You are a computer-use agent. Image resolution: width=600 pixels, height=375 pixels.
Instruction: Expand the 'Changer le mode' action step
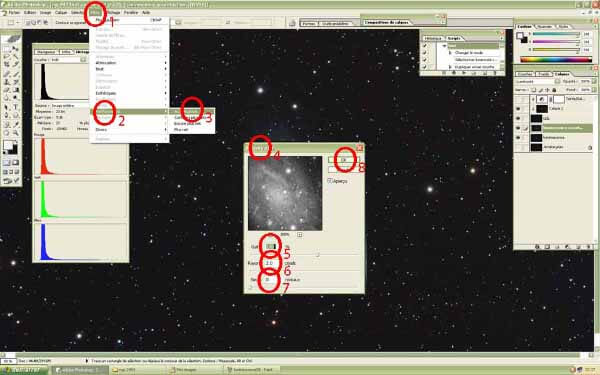451,53
